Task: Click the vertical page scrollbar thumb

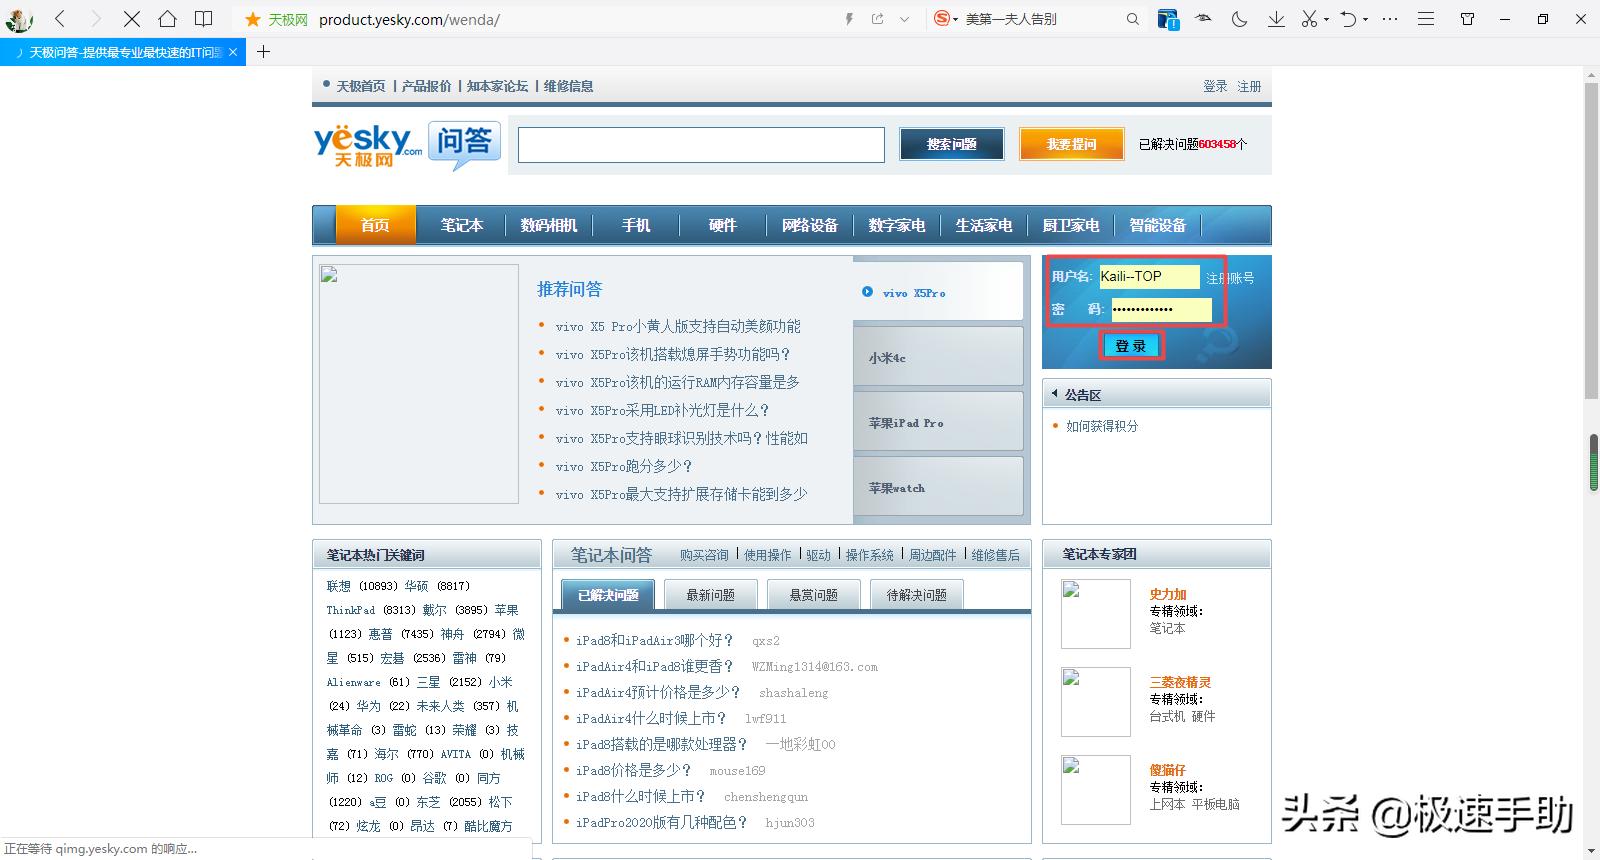Action: tap(1592, 241)
